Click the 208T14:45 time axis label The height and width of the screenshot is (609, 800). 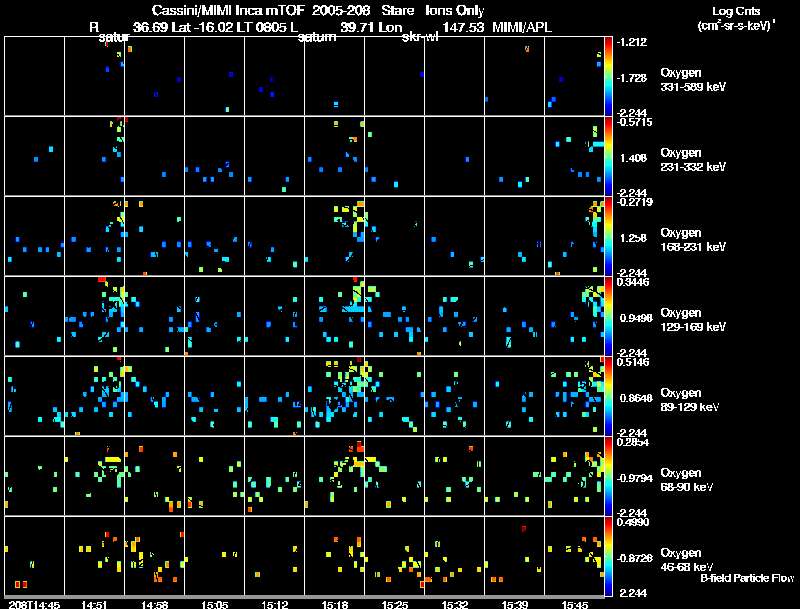click(x=34, y=605)
